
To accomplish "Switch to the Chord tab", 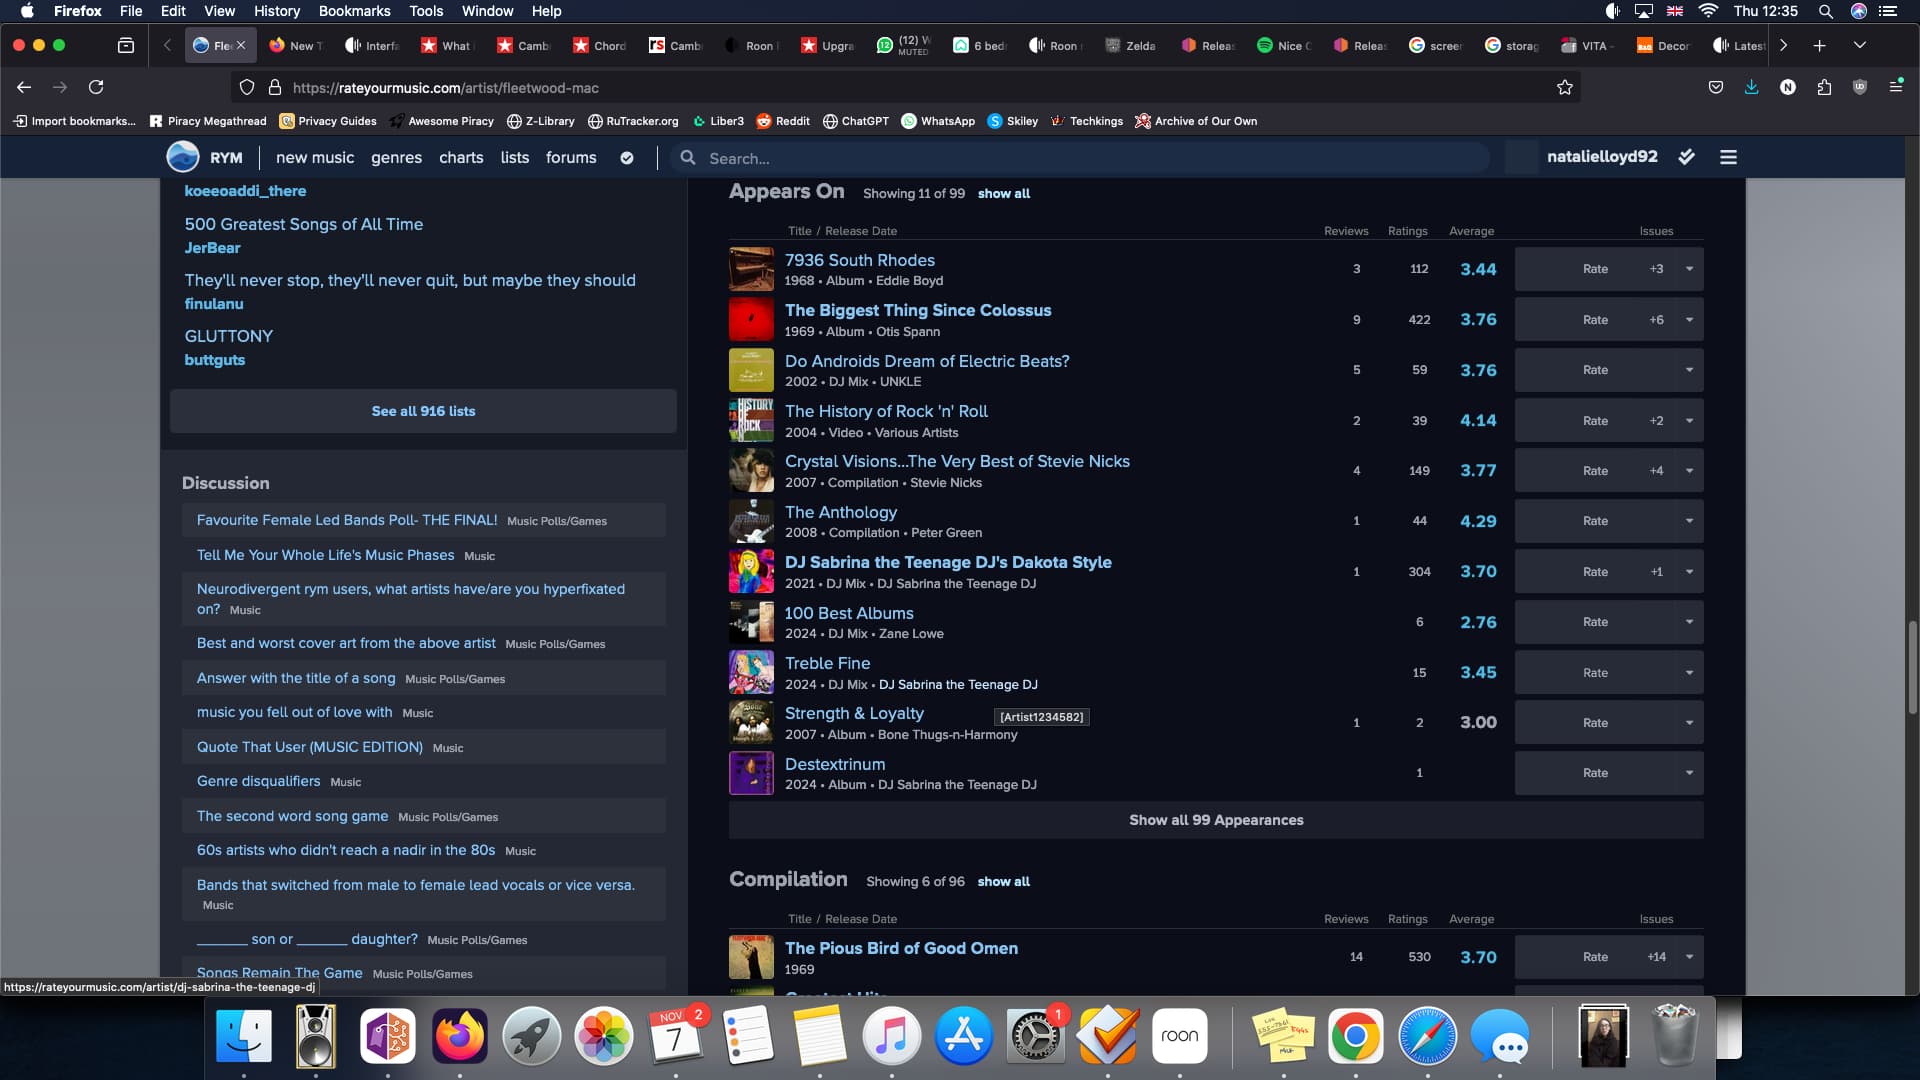I will tap(599, 45).
